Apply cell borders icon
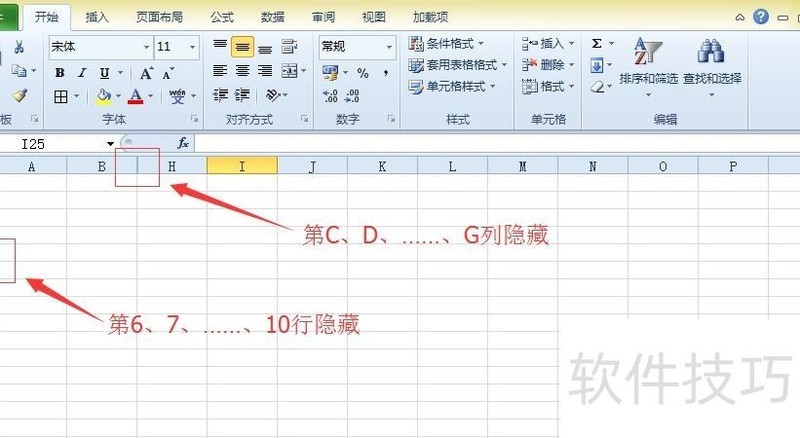Image resolution: width=800 pixels, height=438 pixels. pos(61,96)
